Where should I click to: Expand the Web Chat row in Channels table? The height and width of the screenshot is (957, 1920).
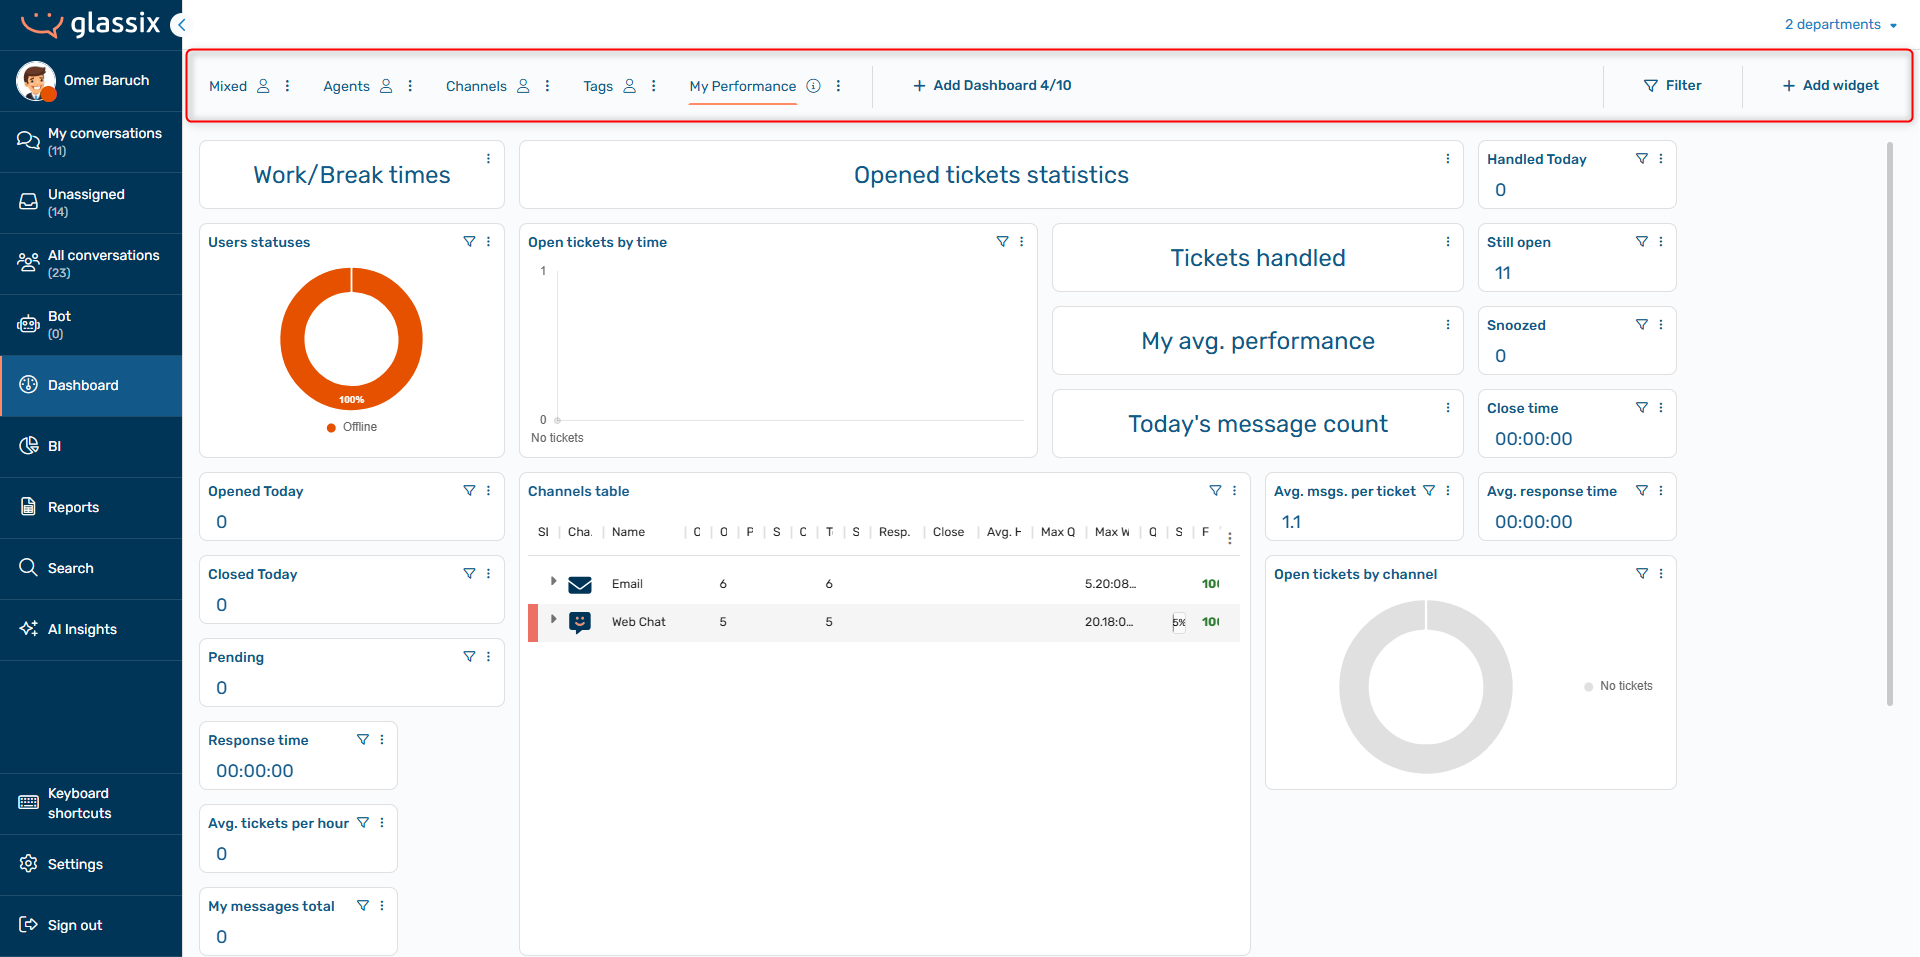click(553, 619)
